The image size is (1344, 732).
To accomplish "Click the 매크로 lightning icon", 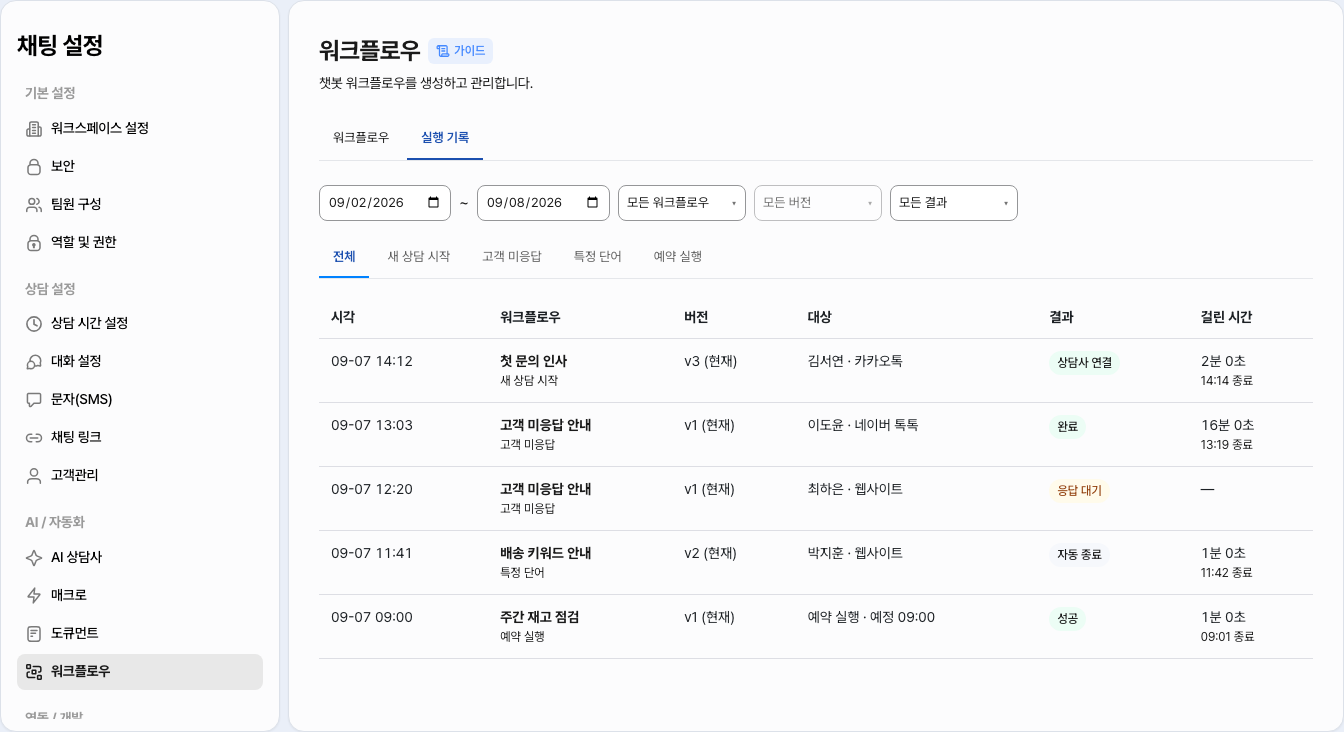I will [x=34, y=596].
